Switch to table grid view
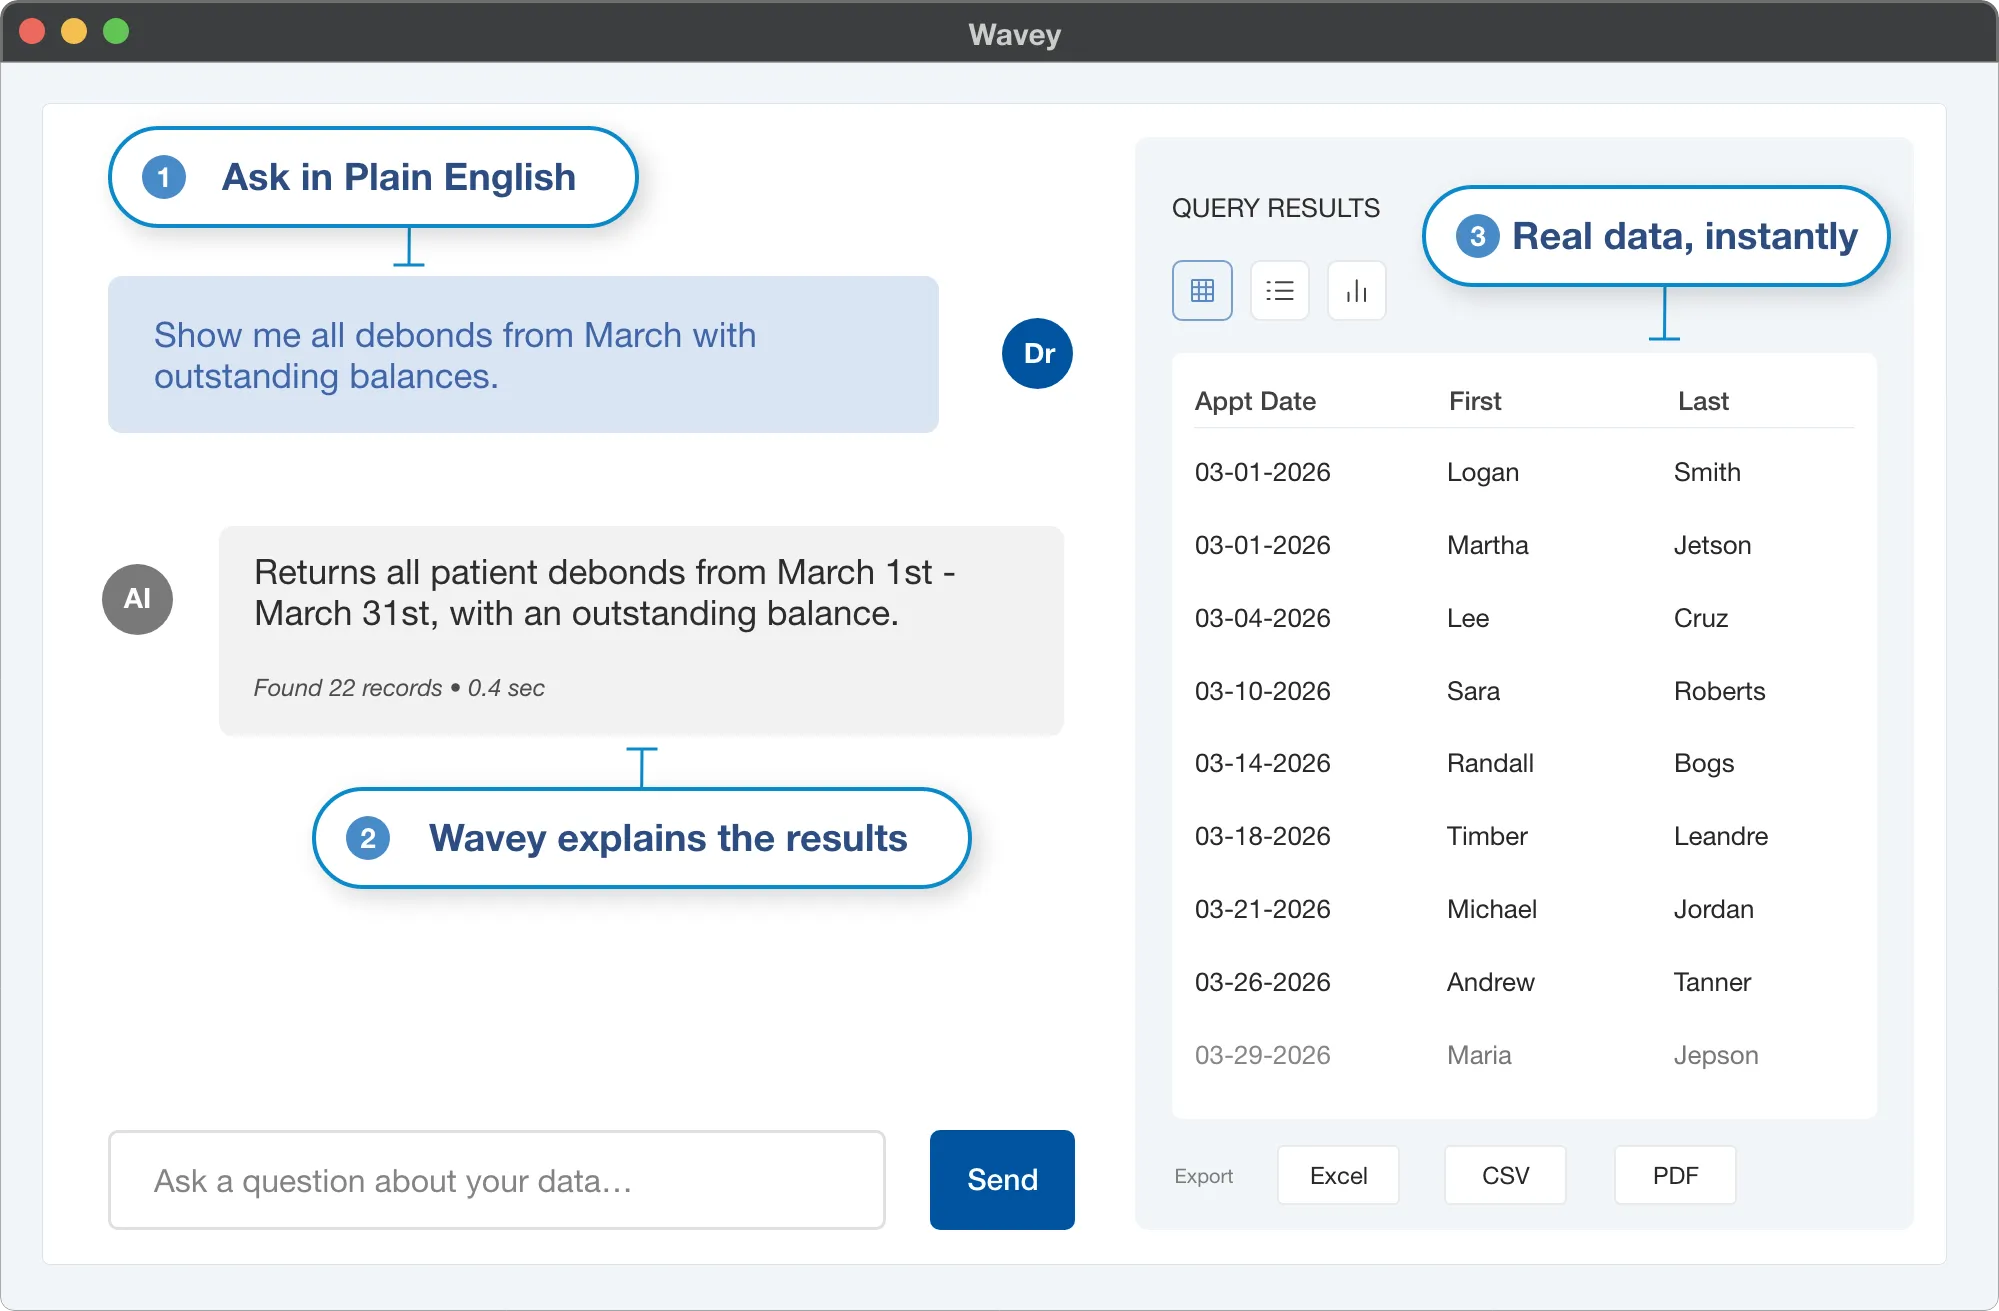The width and height of the screenshot is (1999, 1311). click(1202, 291)
